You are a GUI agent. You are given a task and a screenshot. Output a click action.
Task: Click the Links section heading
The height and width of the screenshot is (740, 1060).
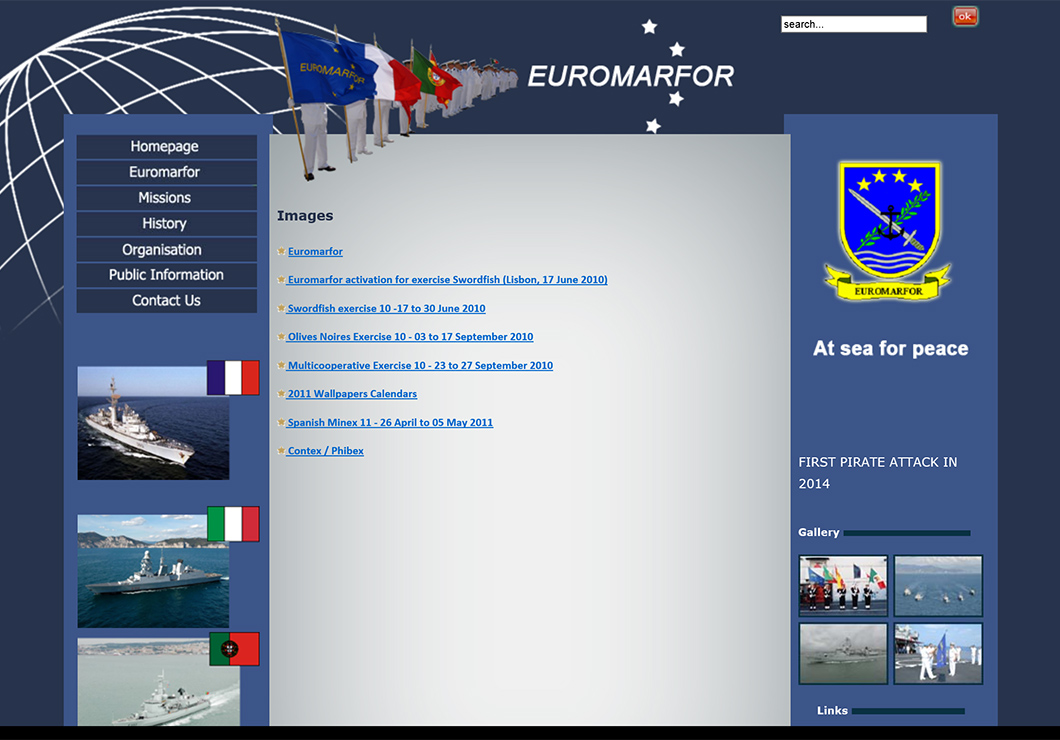tap(832, 711)
